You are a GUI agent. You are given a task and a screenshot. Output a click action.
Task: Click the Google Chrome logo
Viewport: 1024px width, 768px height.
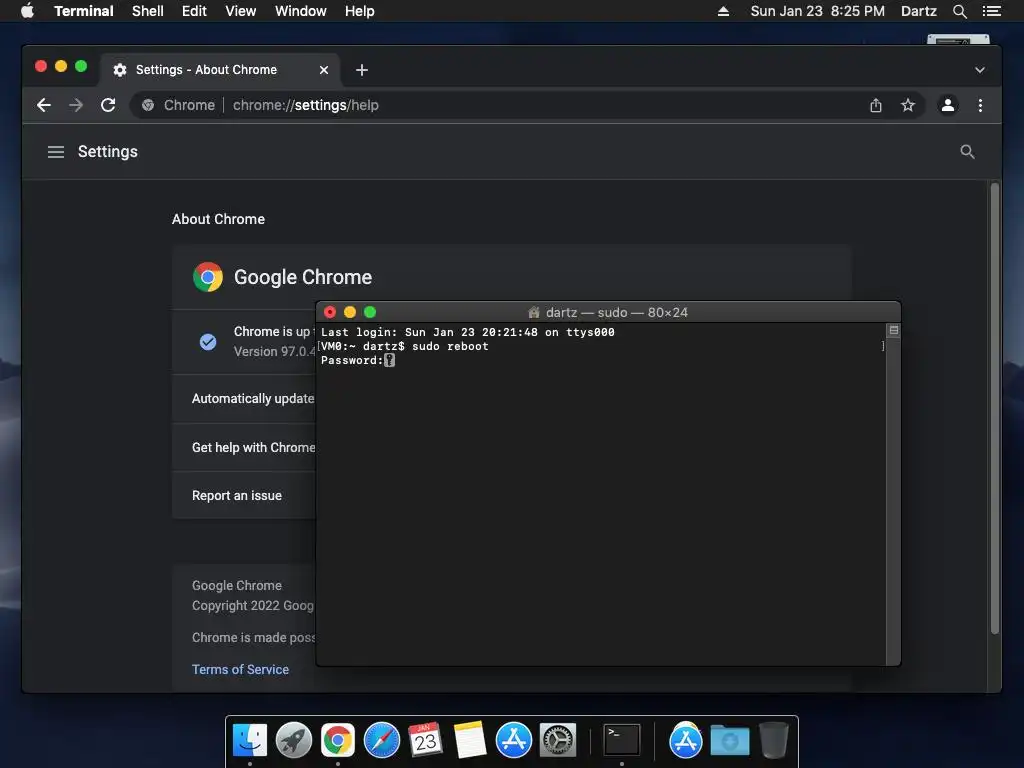coord(208,277)
